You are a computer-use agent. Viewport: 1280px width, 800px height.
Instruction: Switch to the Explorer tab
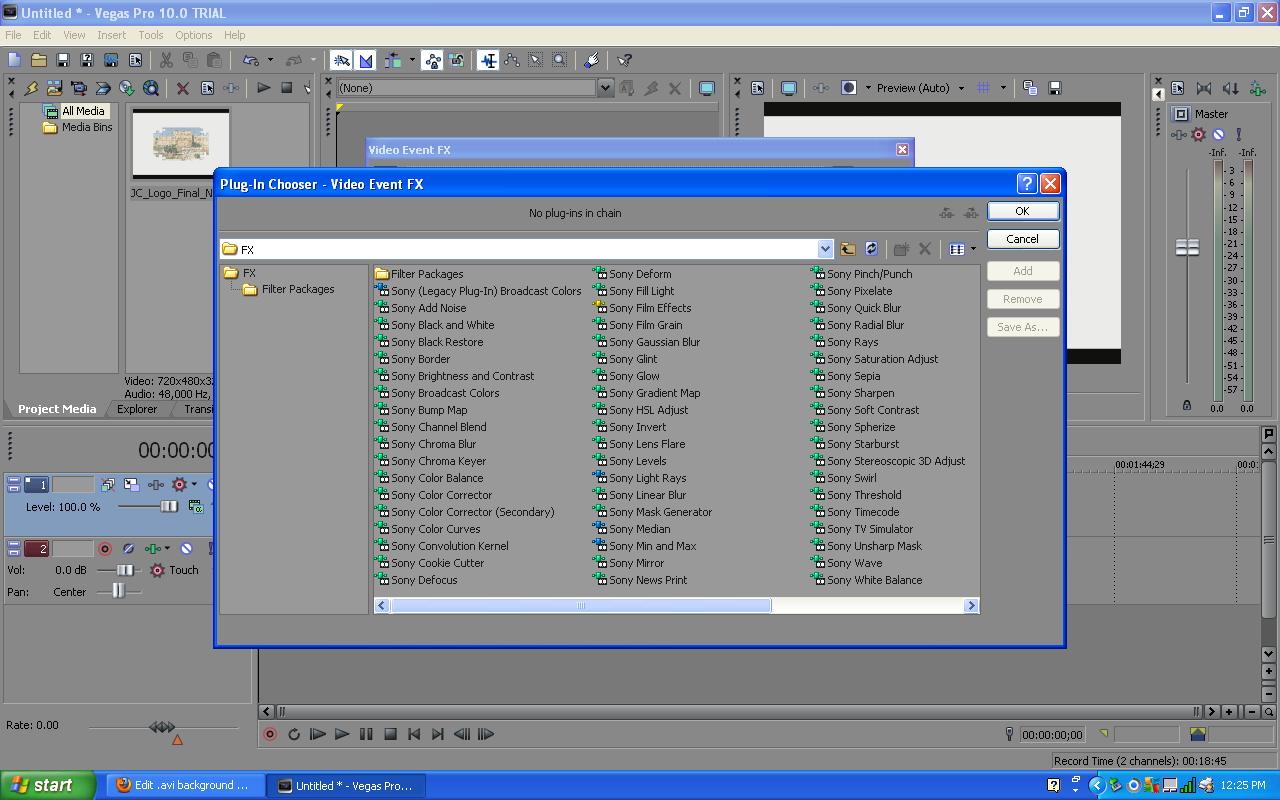[137, 409]
